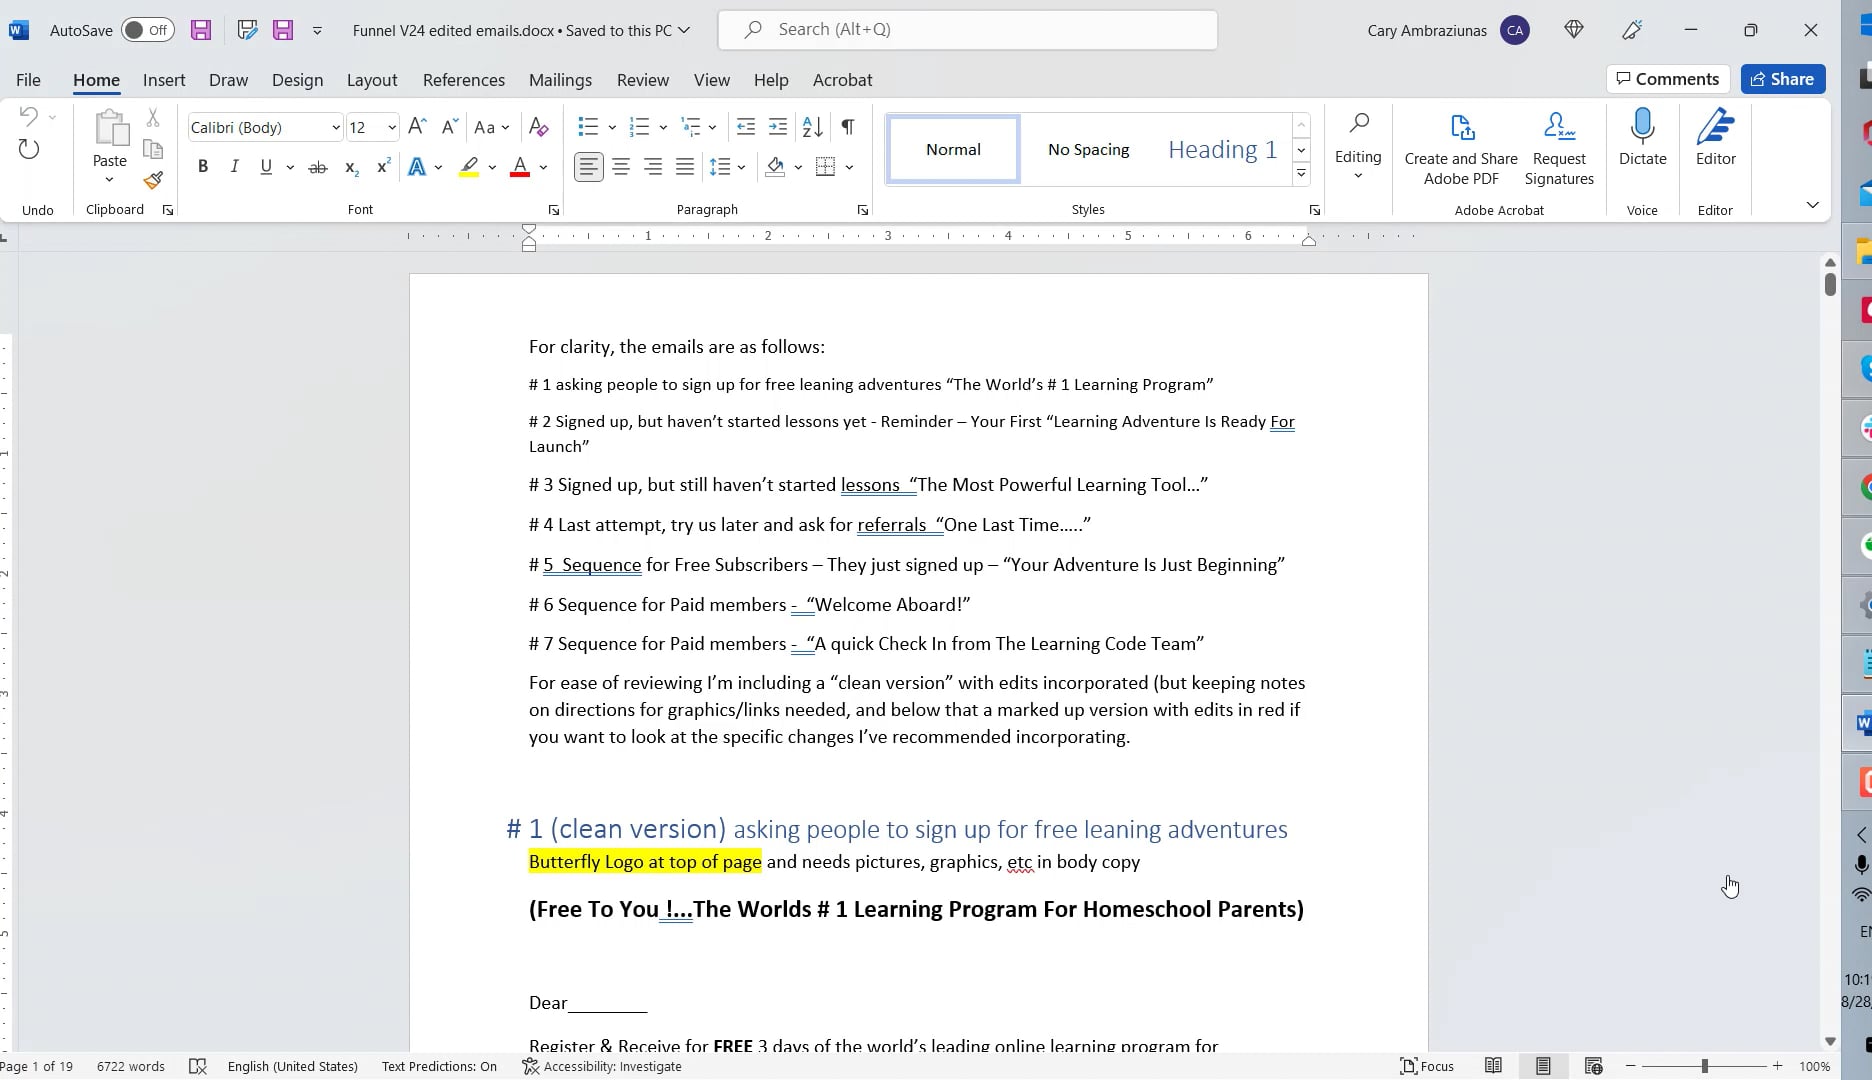Switch to the References tab

pyautogui.click(x=463, y=79)
